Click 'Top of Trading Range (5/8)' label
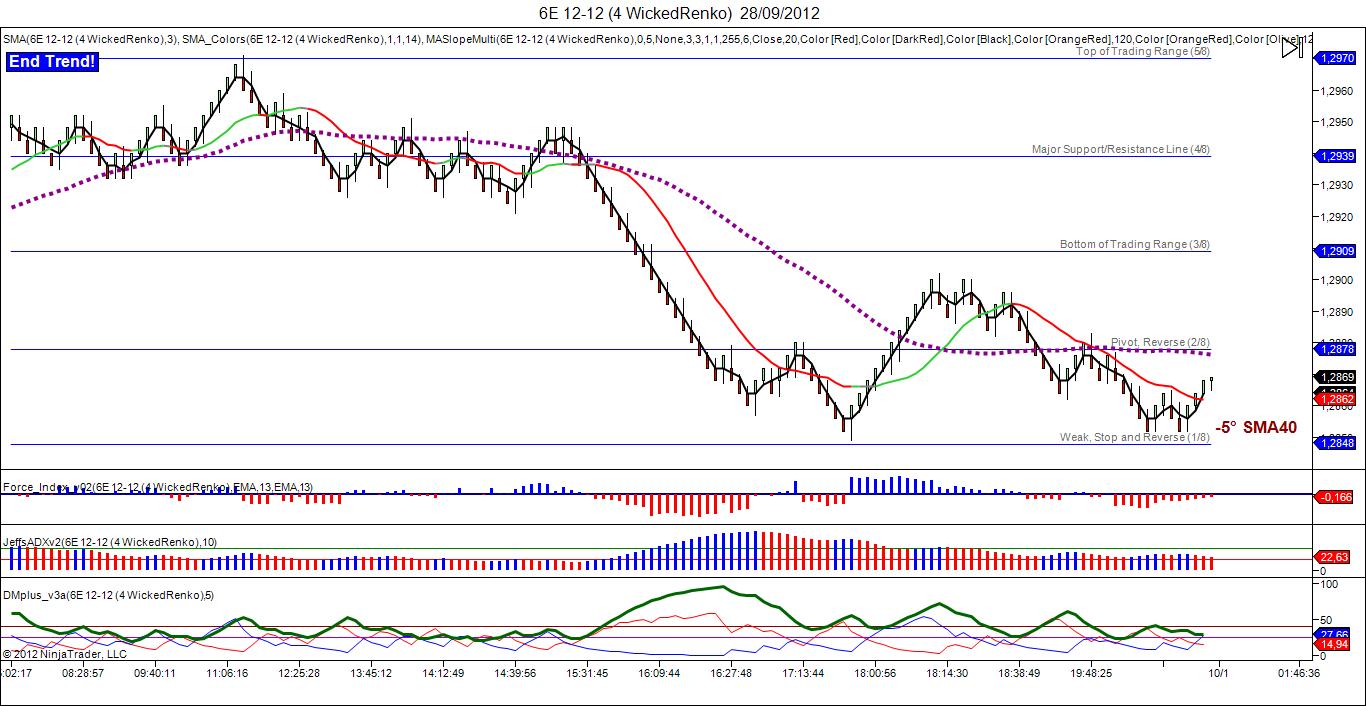This screenshot has height=706, width=1366. tap(1143, 51)
